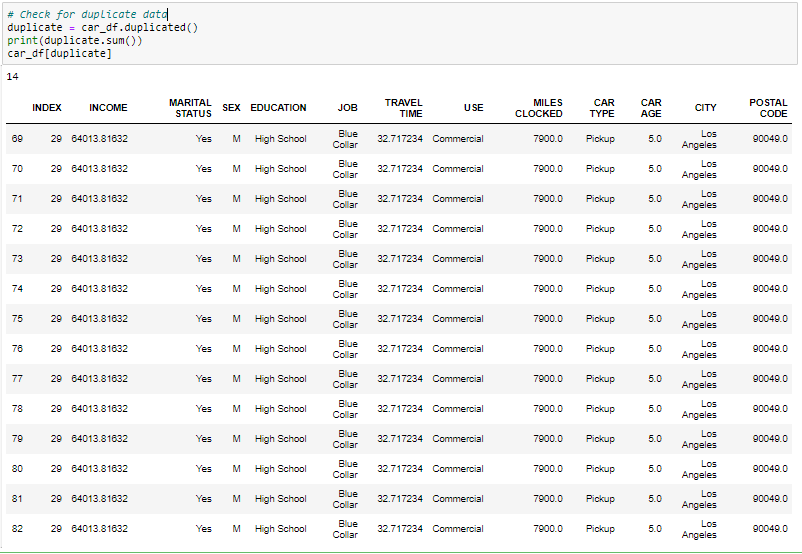The width and height of the screenshot is (802, 554).
Task: Click travel time 32.717234 in row 72
Action: (400, 229)
